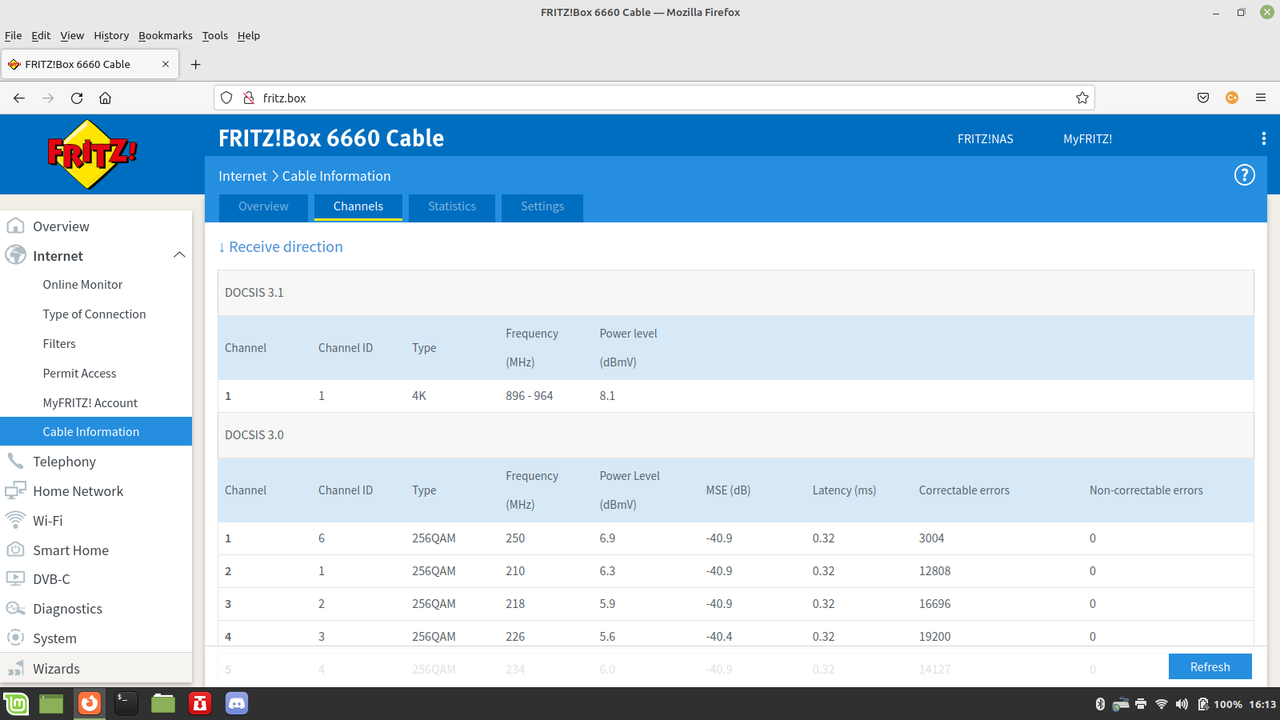Click the Receive direction heading
The height and width of the screenshot is (720, 1280).
[281, 247]
